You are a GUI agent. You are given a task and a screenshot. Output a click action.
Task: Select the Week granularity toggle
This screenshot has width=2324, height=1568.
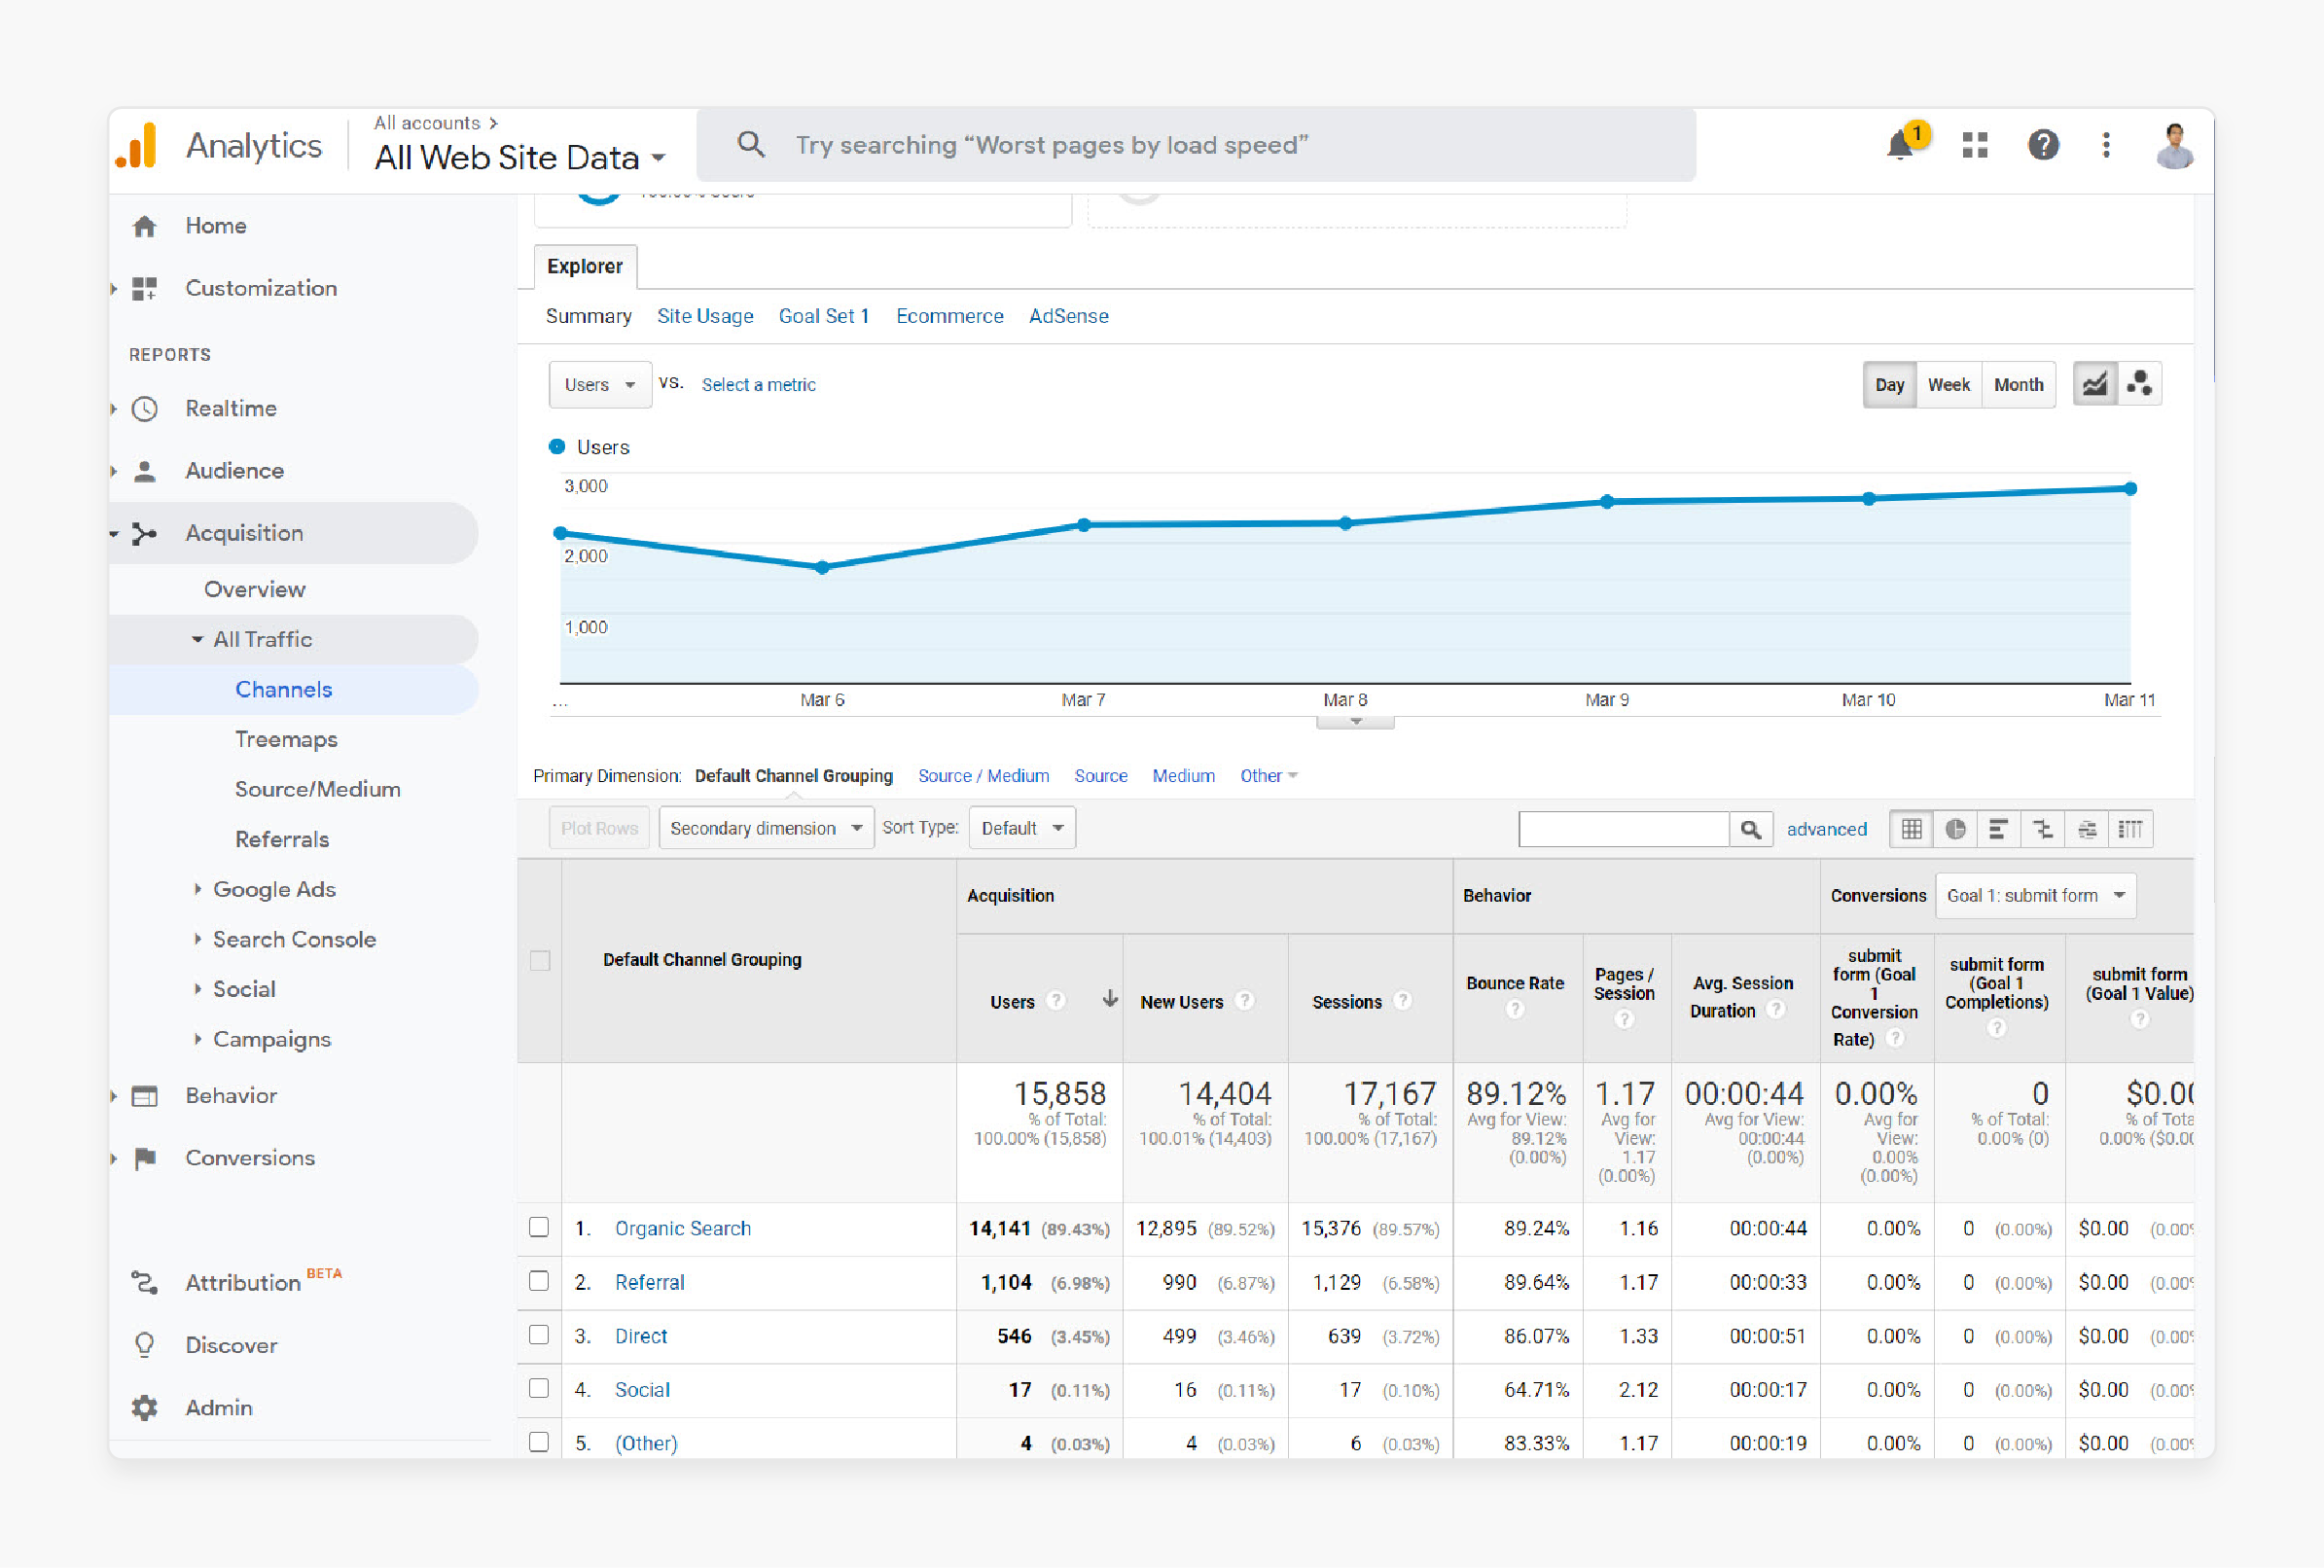point(1948,385)
